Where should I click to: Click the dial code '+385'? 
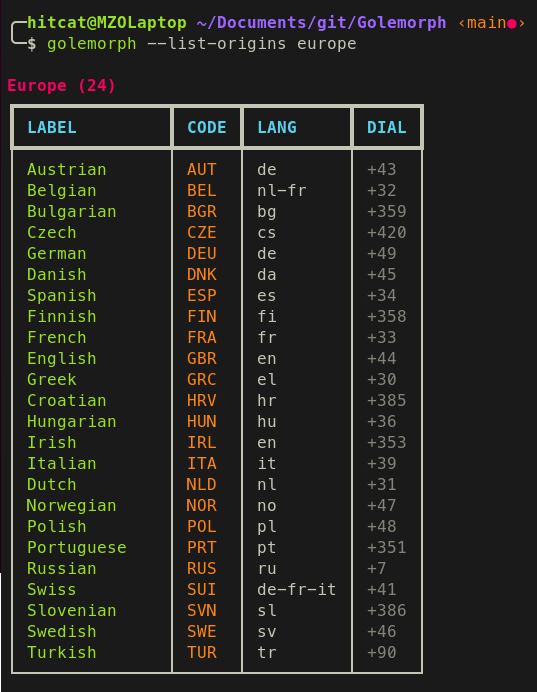coord(387,401)
